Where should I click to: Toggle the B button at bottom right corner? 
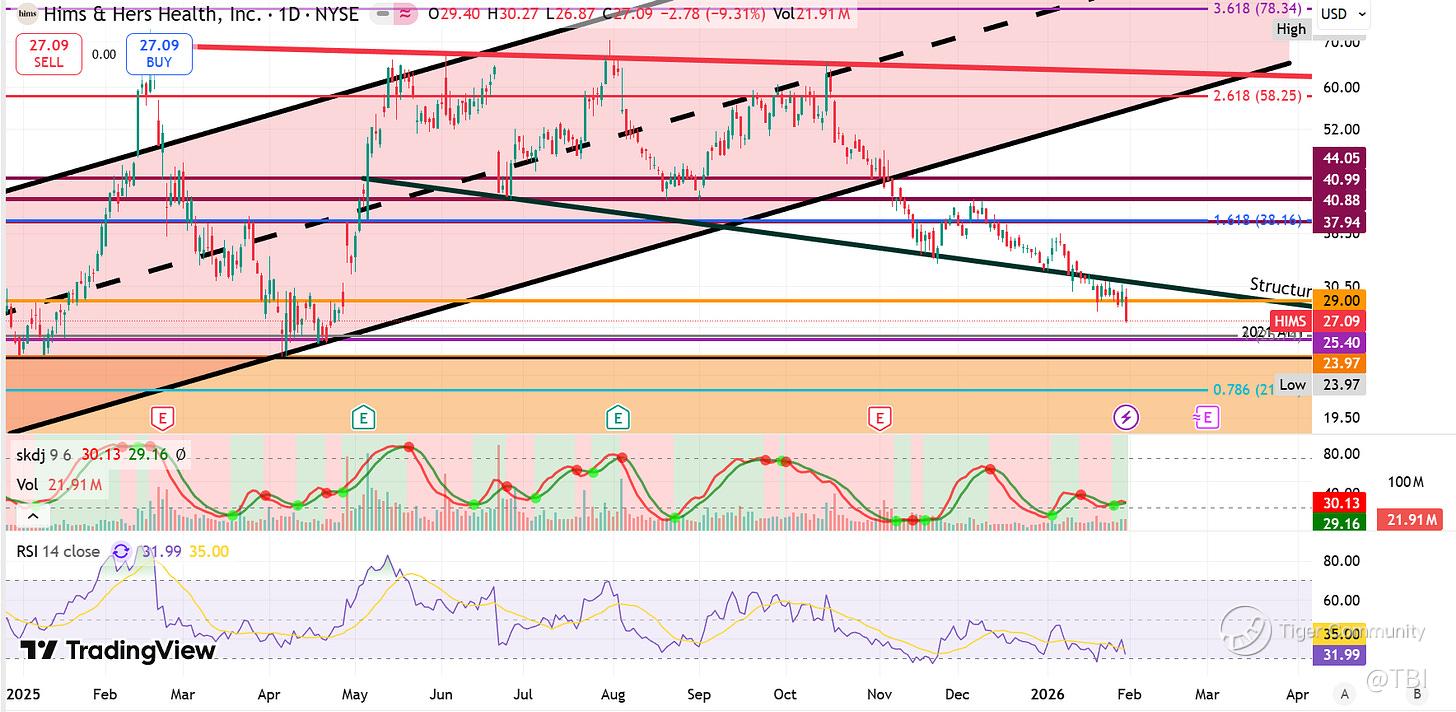tap(1418, 693)
